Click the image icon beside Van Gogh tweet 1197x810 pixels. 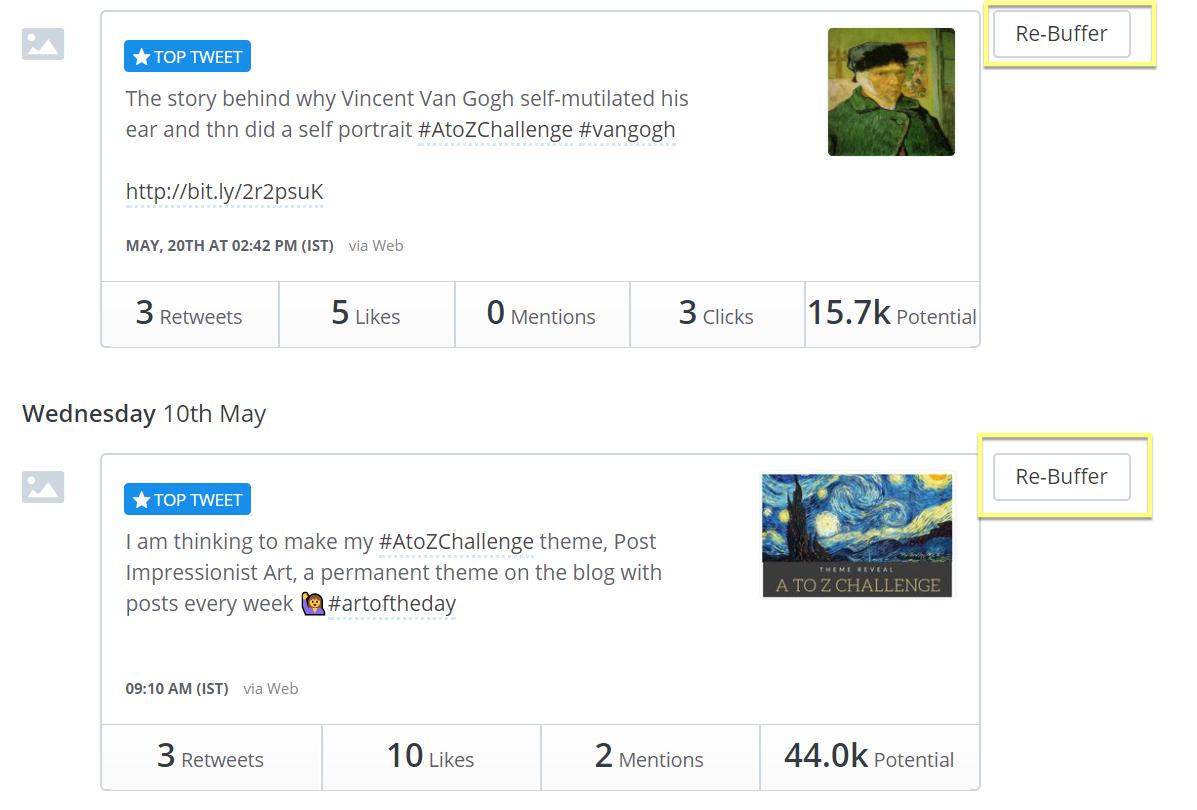click(43, 44)
